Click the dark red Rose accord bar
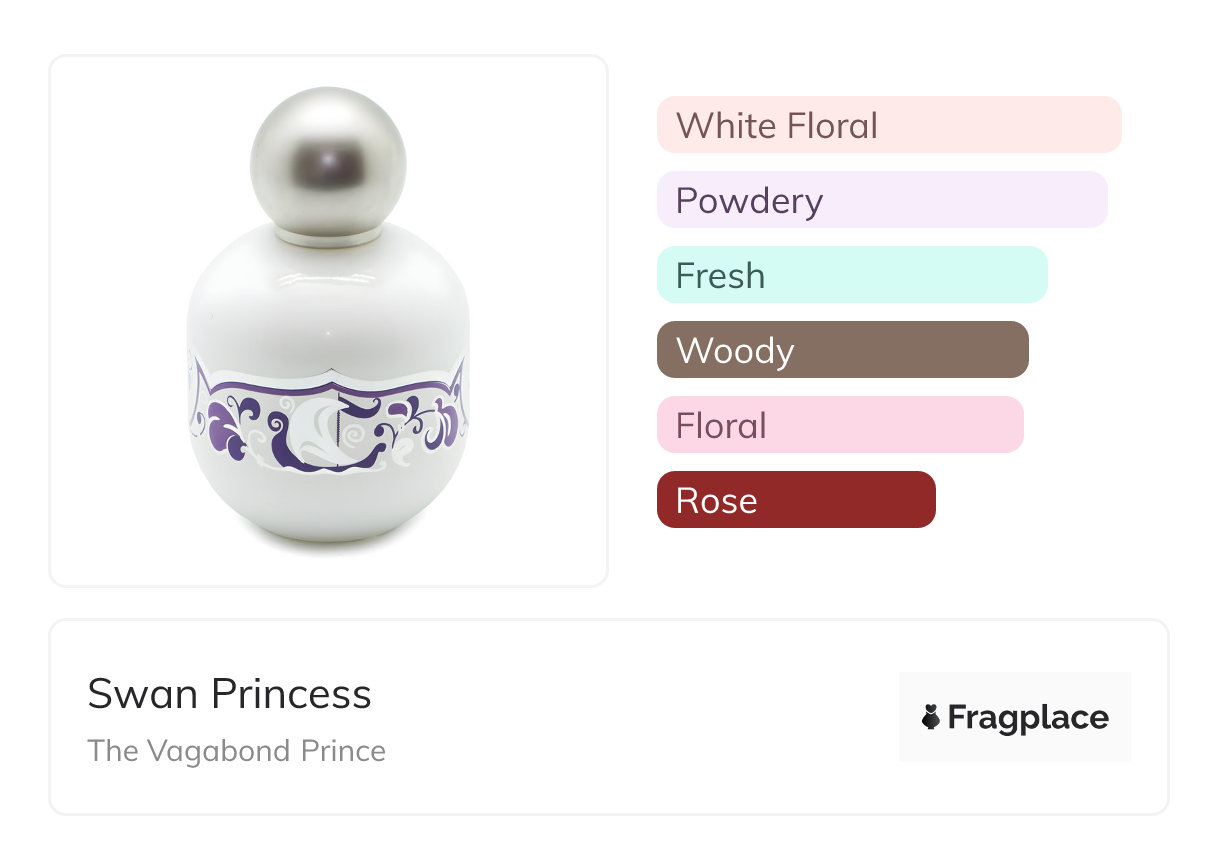 click(796, 500)
